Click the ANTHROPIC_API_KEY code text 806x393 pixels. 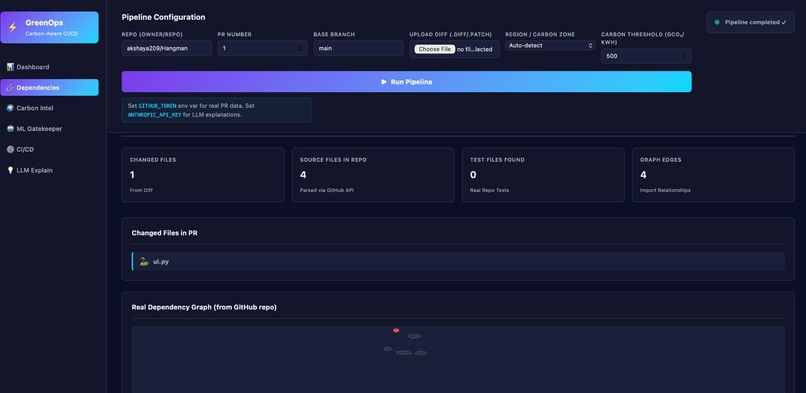(154, 115)
